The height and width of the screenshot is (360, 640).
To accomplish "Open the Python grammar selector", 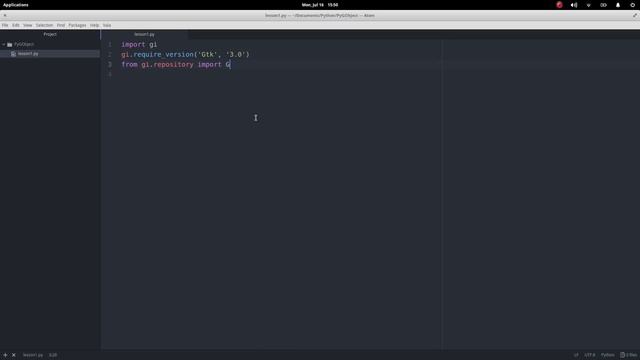I will (x=607, y=355).
